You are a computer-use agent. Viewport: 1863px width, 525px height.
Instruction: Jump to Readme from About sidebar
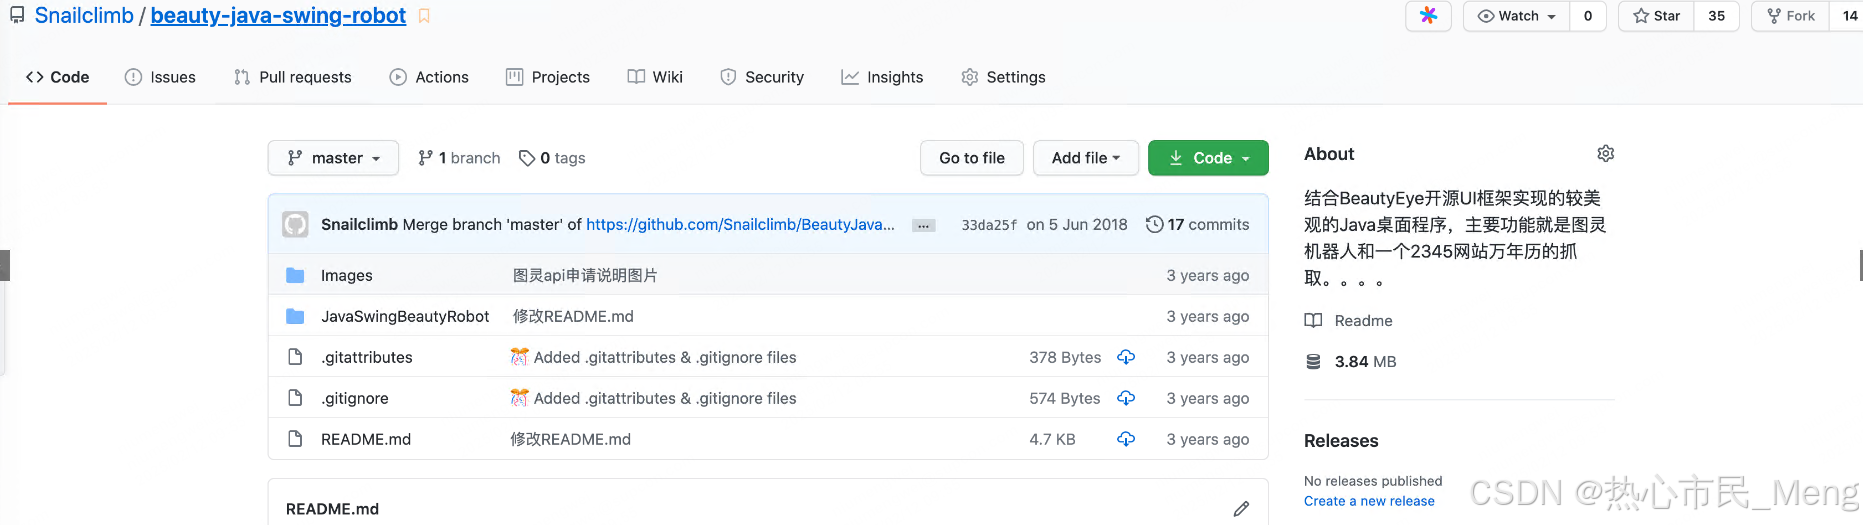coord(1348,320)
